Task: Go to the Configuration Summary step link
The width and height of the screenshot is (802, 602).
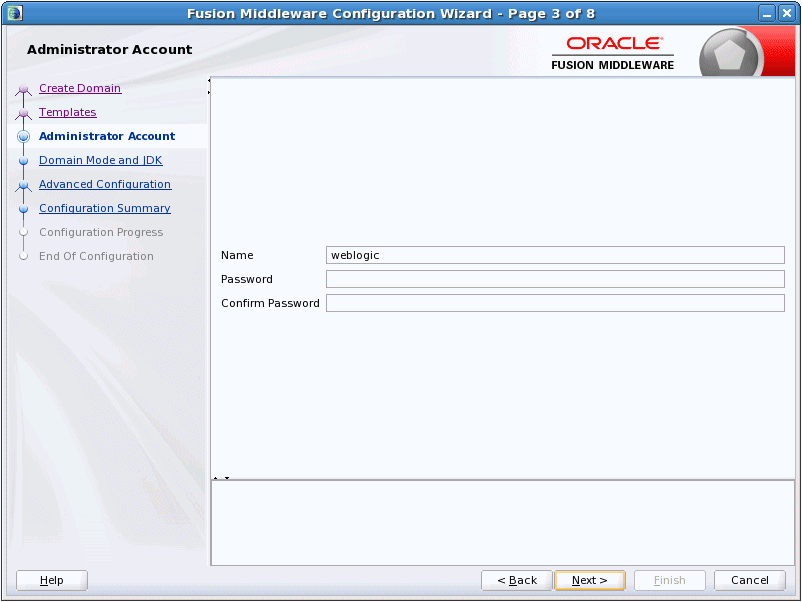Action: click(105, 208)
